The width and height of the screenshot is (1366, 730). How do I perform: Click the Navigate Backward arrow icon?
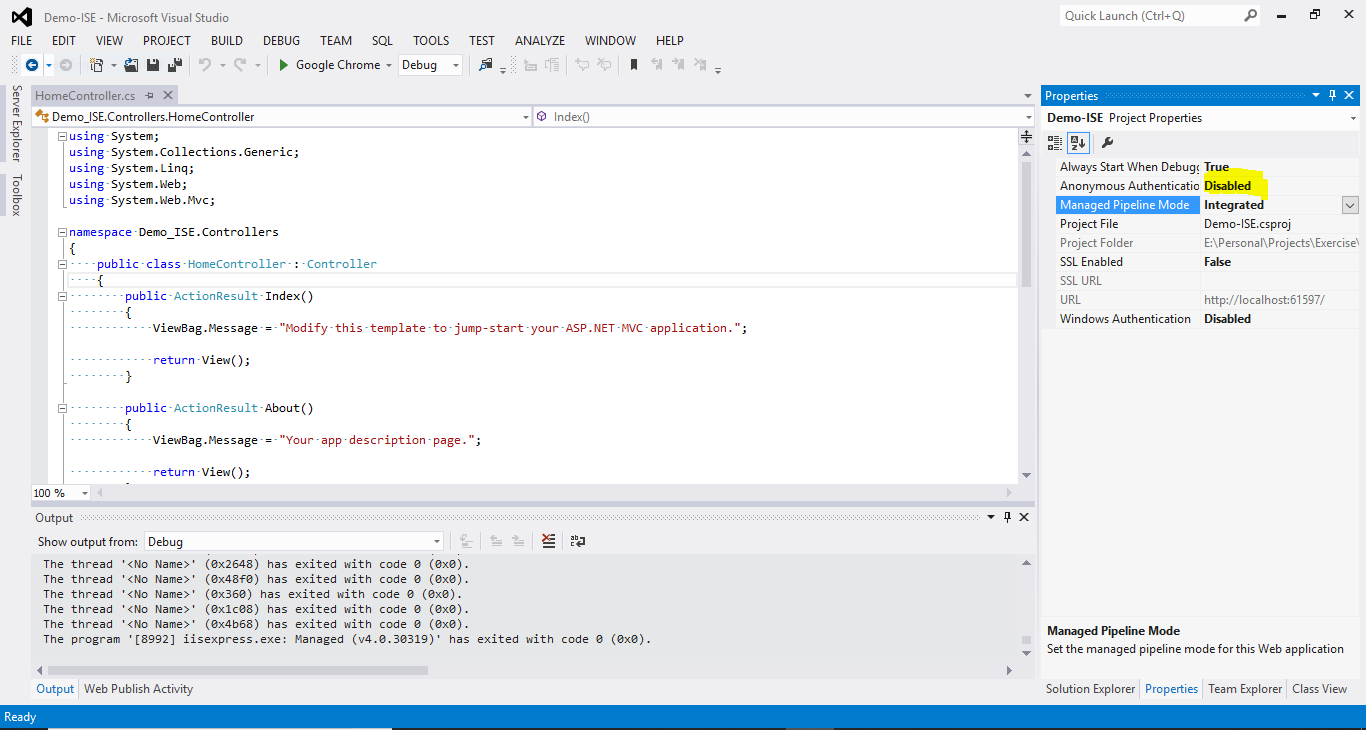(32, 65)
